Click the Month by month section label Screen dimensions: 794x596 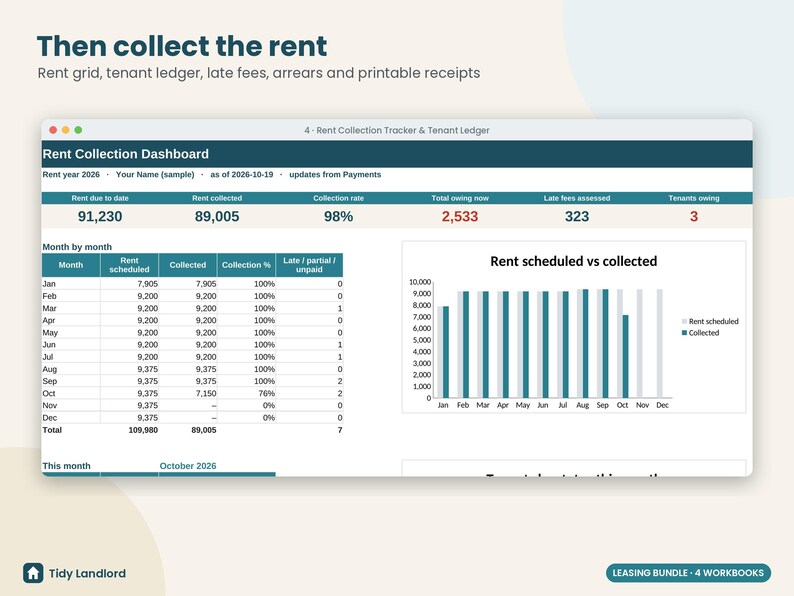(x=77, y=247)
